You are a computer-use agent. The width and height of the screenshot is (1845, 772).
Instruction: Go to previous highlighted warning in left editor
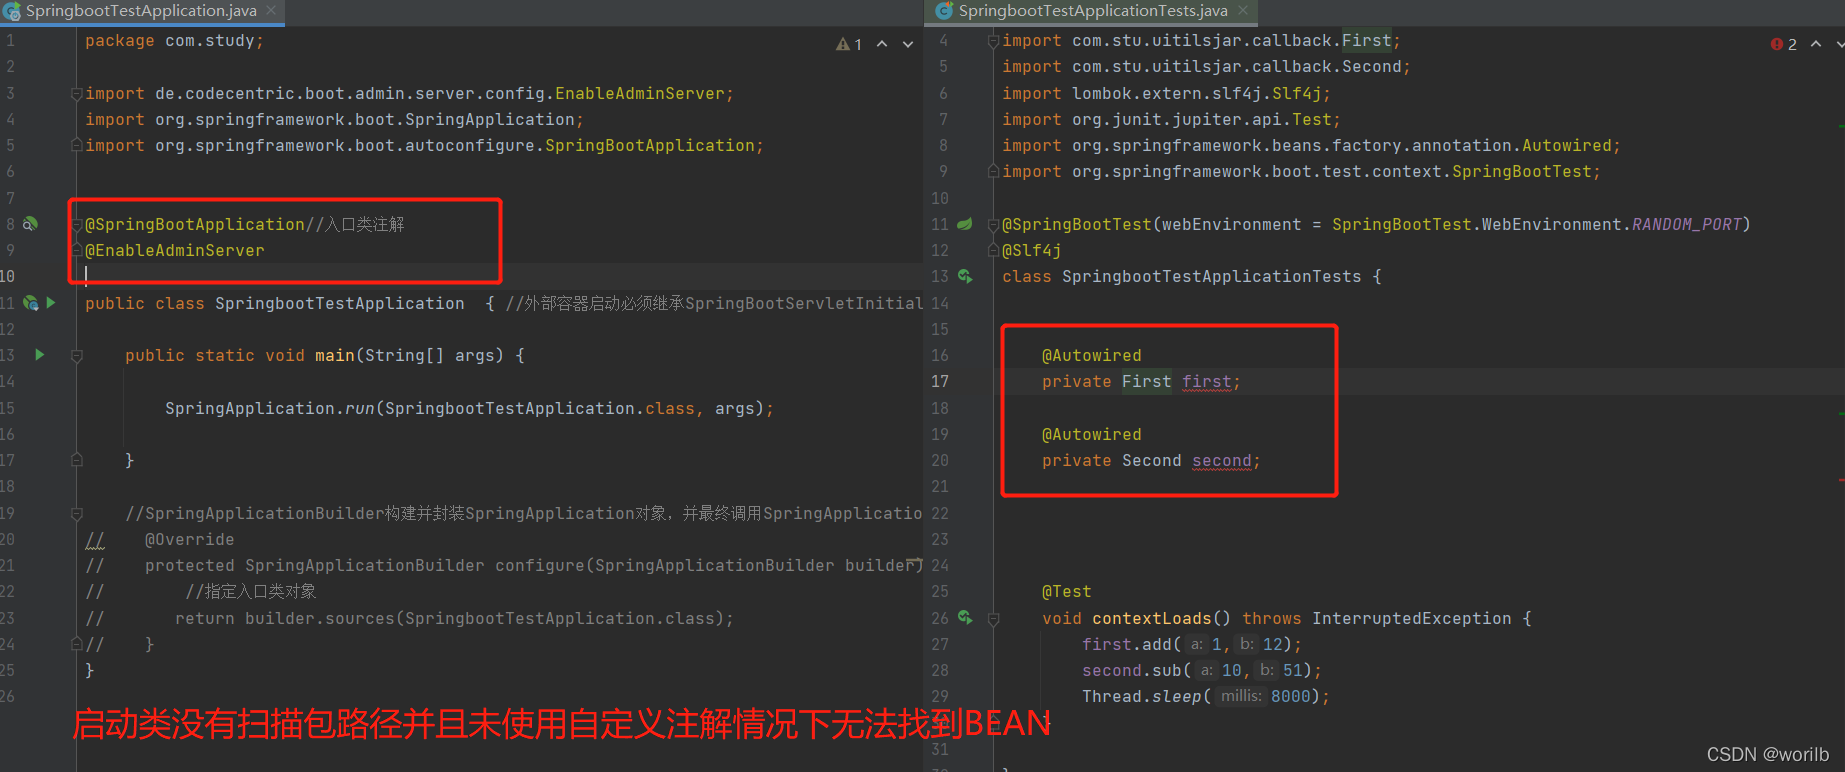pos(882,44)
